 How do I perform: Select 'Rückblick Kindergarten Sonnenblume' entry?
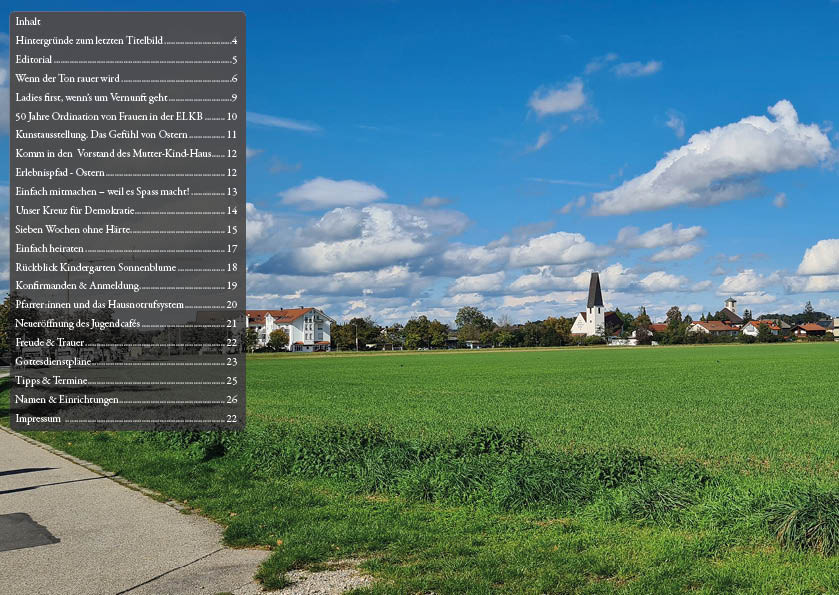click(x=96, y=267)
